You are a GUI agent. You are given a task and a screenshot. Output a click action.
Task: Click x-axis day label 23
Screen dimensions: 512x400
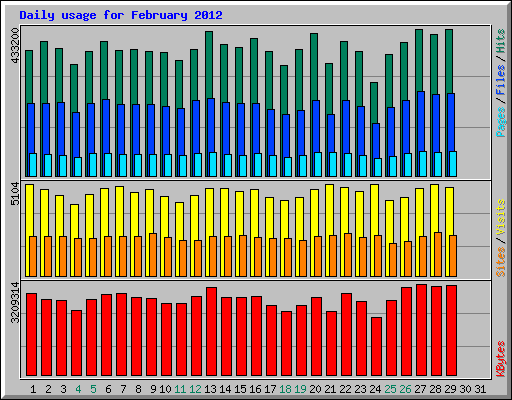click(360, 389)
